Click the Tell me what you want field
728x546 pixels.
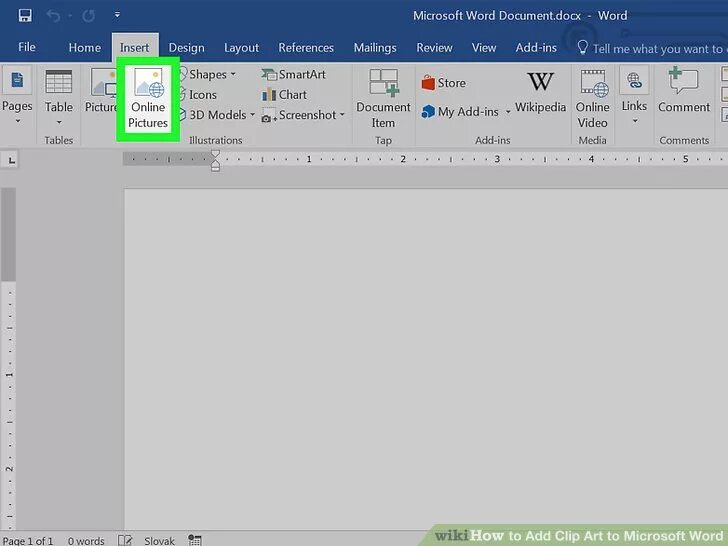[x=651, y=48]
